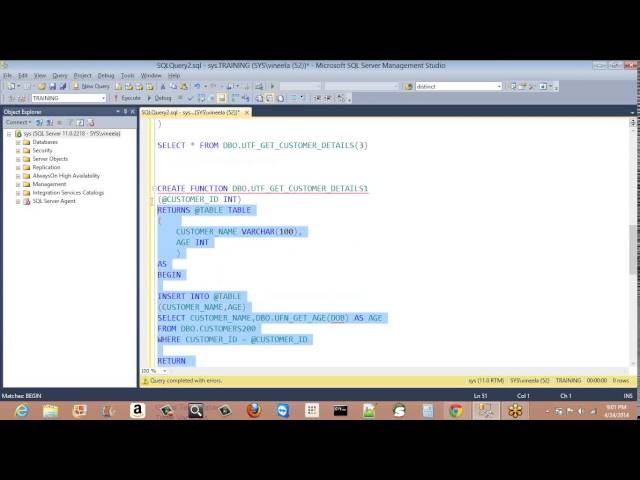Open File Explorer from the taskbar
Screen dimensions: 640x480
click(50, 411)
